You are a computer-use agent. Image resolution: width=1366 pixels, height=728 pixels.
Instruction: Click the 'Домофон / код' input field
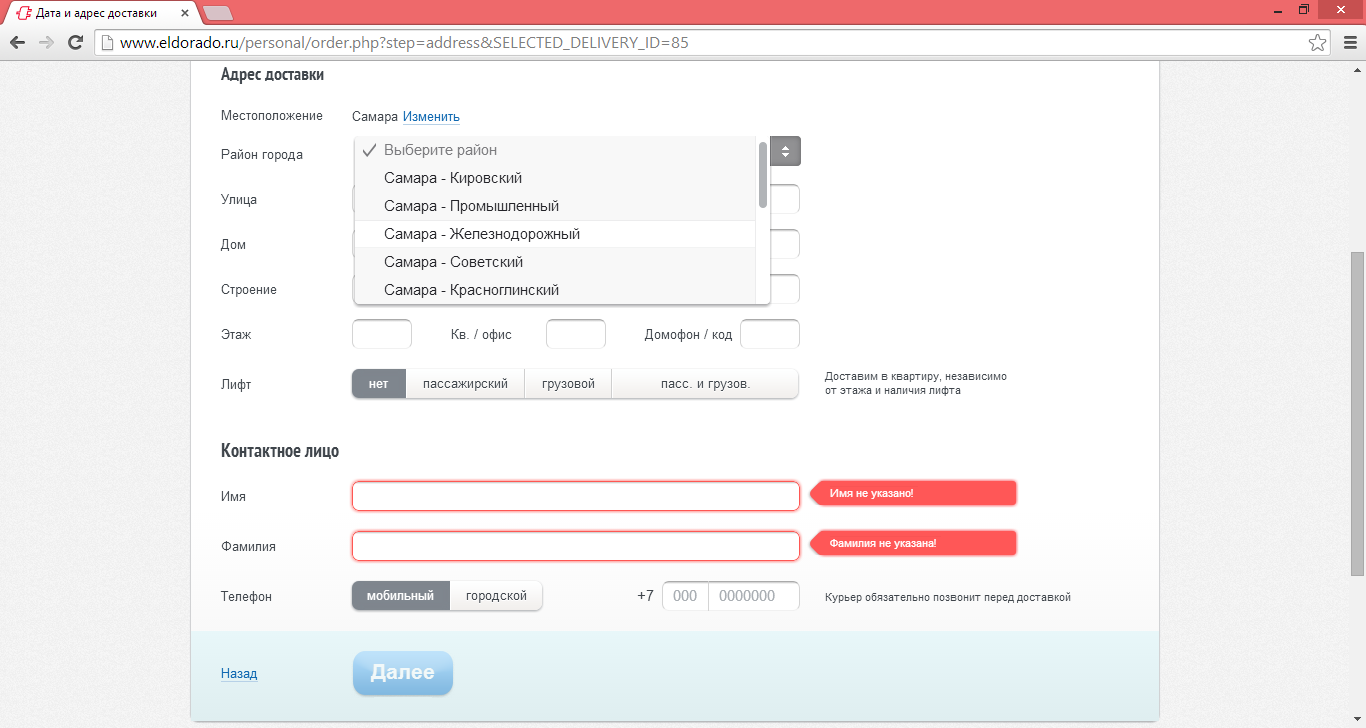770,334
